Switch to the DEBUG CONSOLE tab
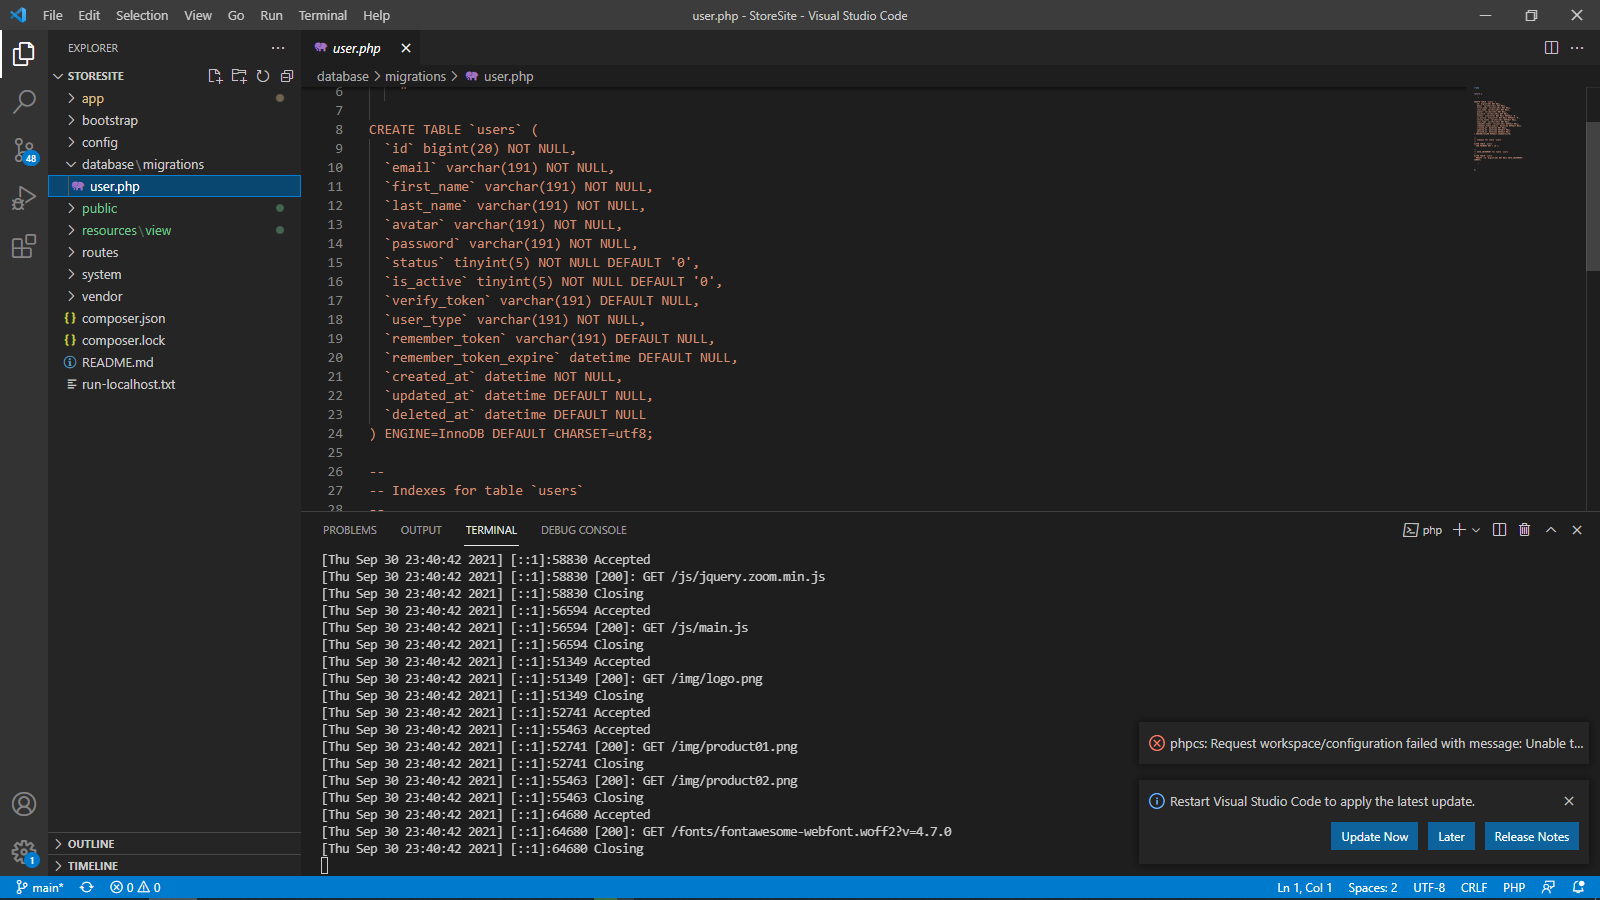1600x900 pixels. (x=584, y=530)
